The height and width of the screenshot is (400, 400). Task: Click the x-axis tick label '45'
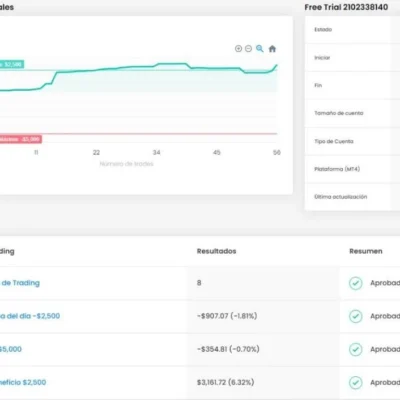[217, 153]
